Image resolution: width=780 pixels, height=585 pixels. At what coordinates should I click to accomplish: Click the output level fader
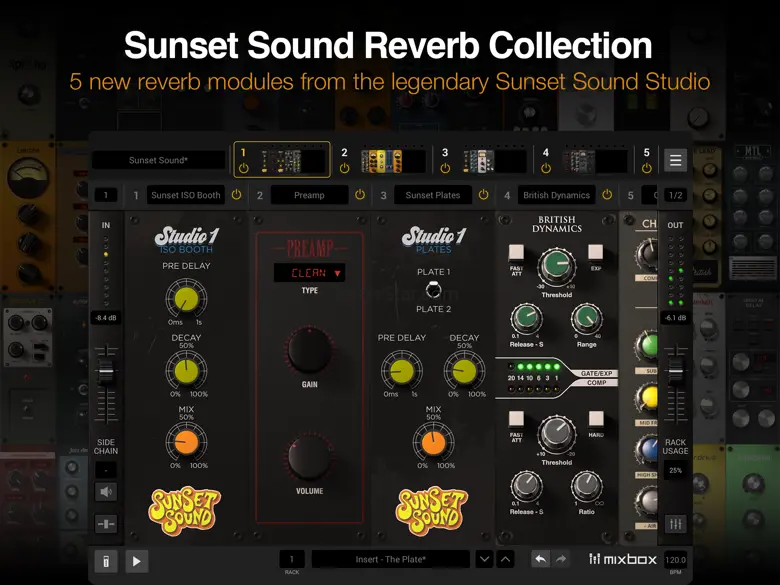point(675,372)
